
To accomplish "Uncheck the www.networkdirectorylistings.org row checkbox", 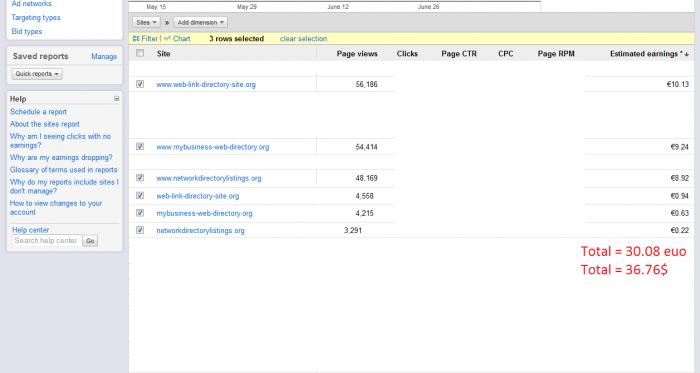I will click(140, 178).
